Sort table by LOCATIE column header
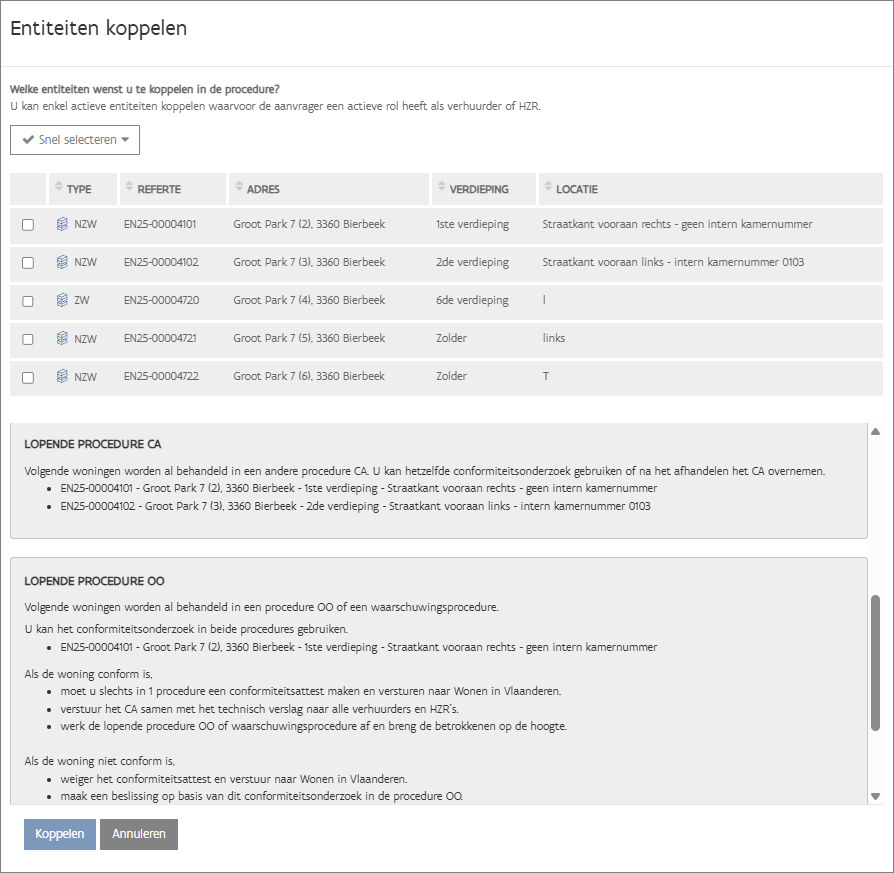 click(576, 189)
